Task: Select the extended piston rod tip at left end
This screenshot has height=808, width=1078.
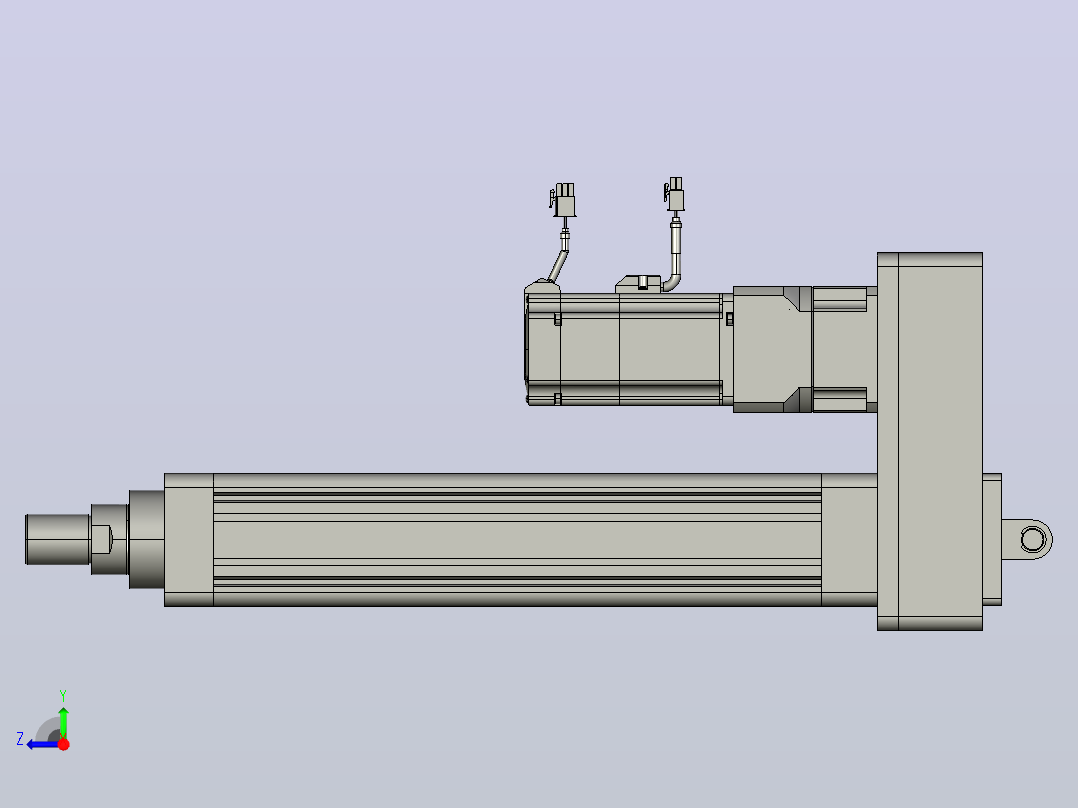Action: pyautogui.click(x=58, y=539)
